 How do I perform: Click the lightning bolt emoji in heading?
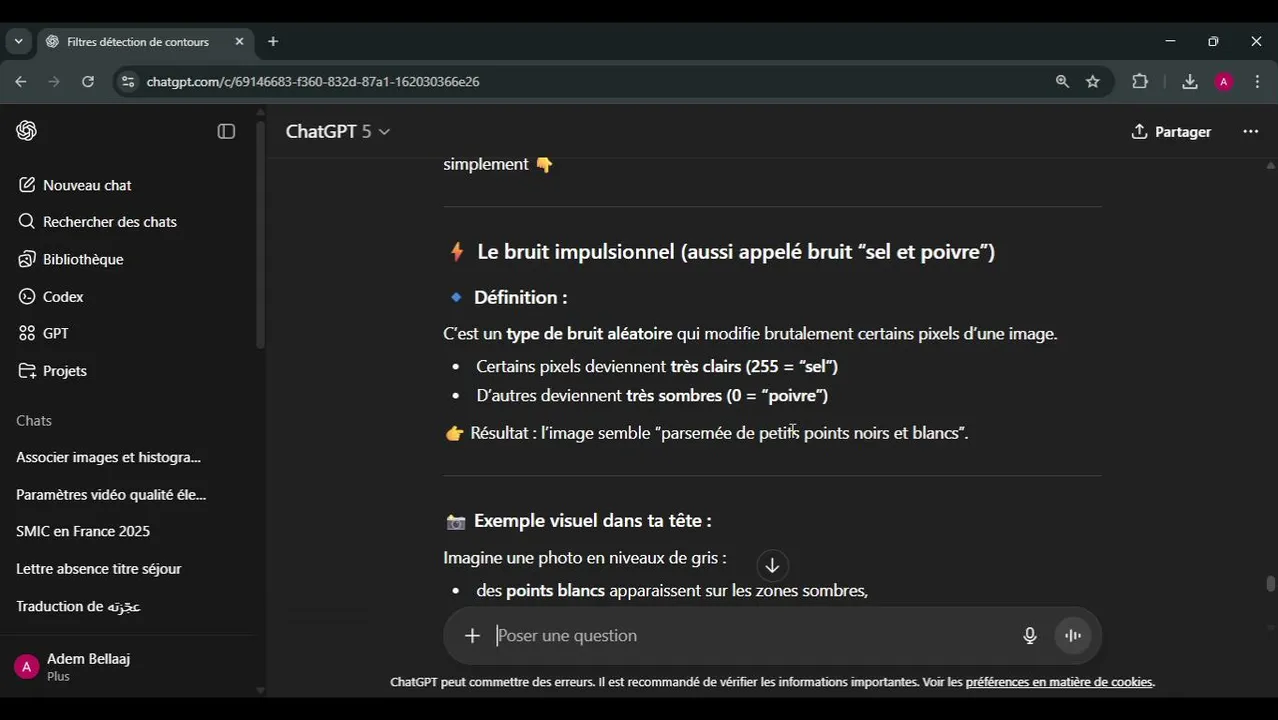click(x=457, y=252)
